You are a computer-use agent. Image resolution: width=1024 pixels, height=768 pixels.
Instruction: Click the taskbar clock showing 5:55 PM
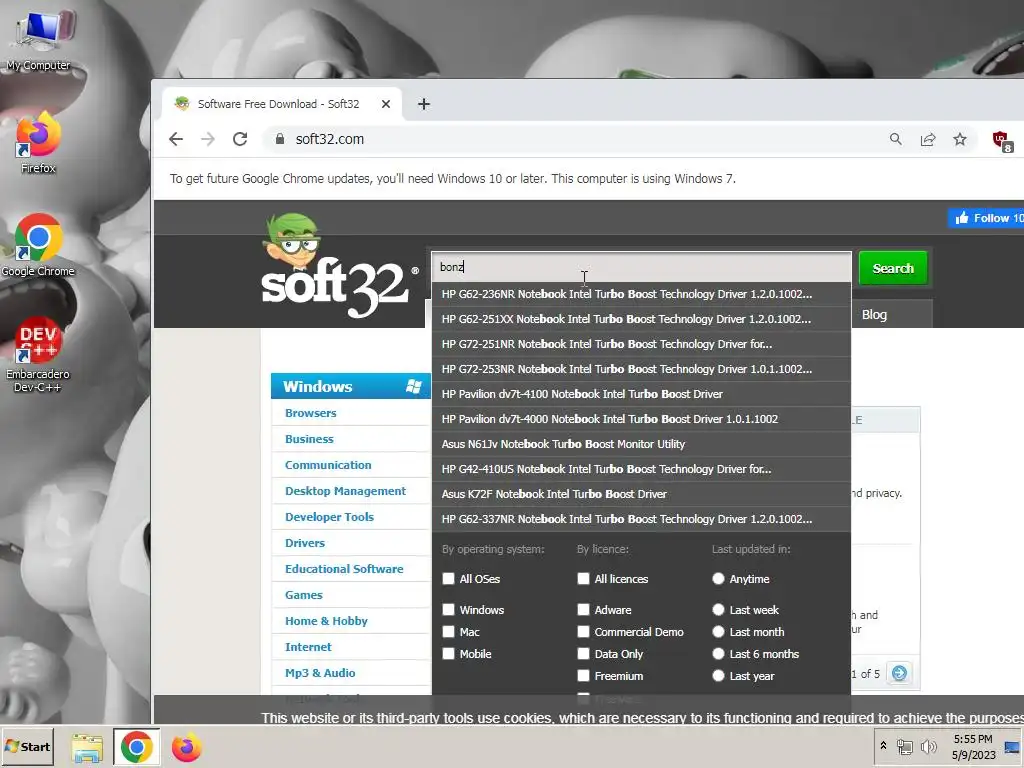pyautogui.click(x=973, y=747)
